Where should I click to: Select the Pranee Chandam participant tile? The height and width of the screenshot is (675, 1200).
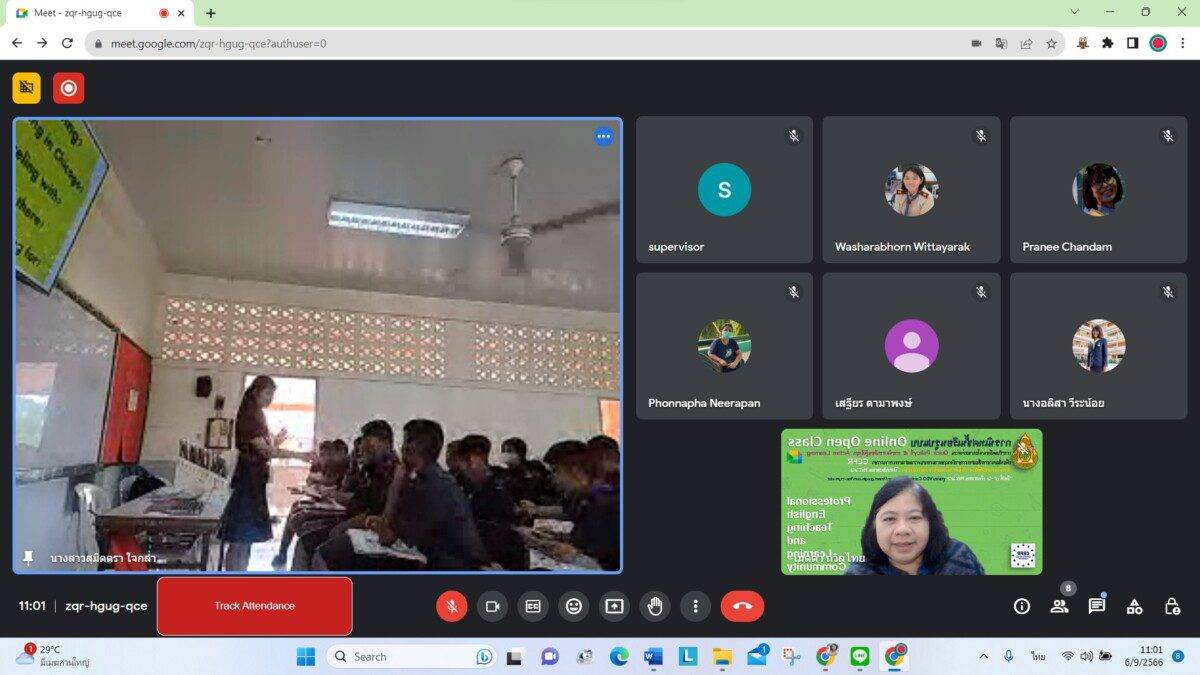pyautogui.click(x=1098, y=190)
